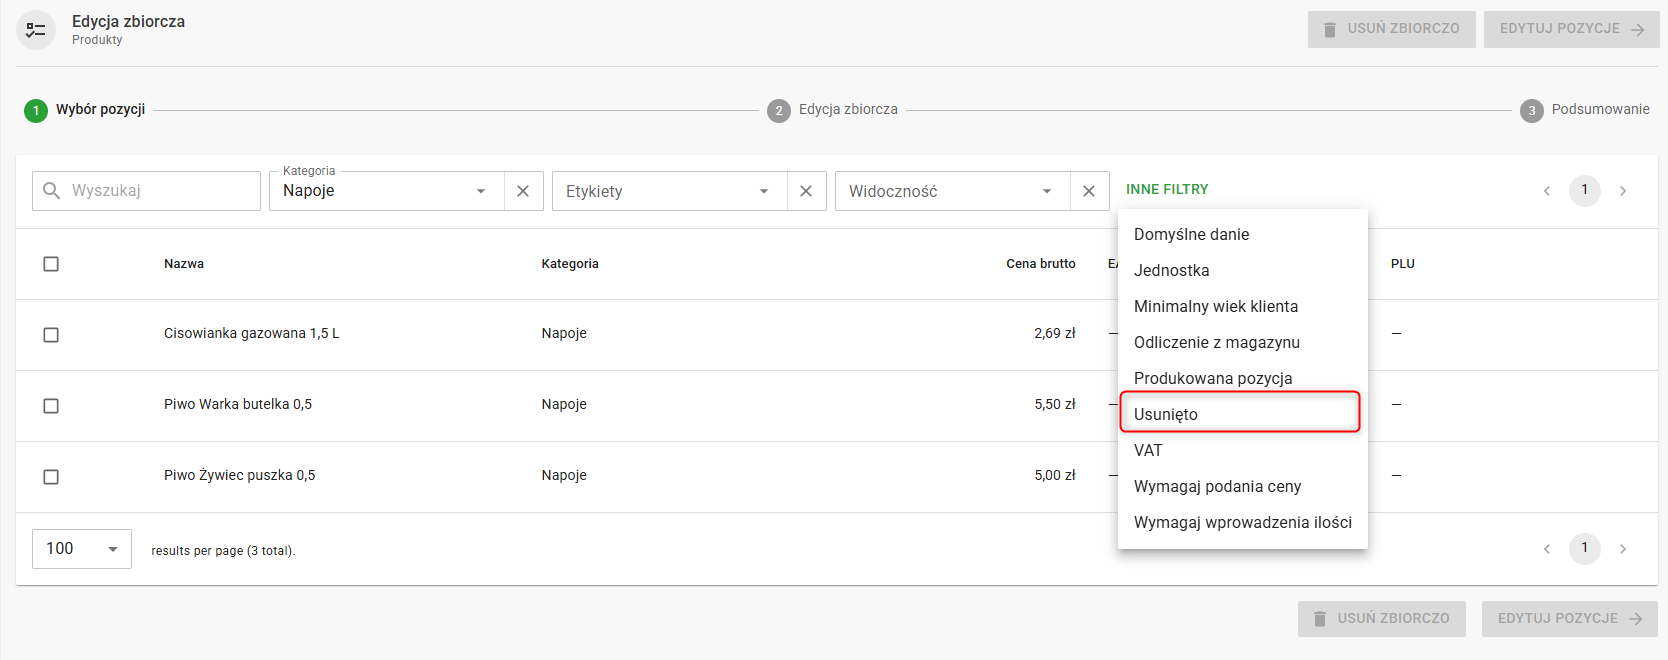1668x660 pixels.
Task: Click the INNE FILTRY link
Action: point(1167,189)
